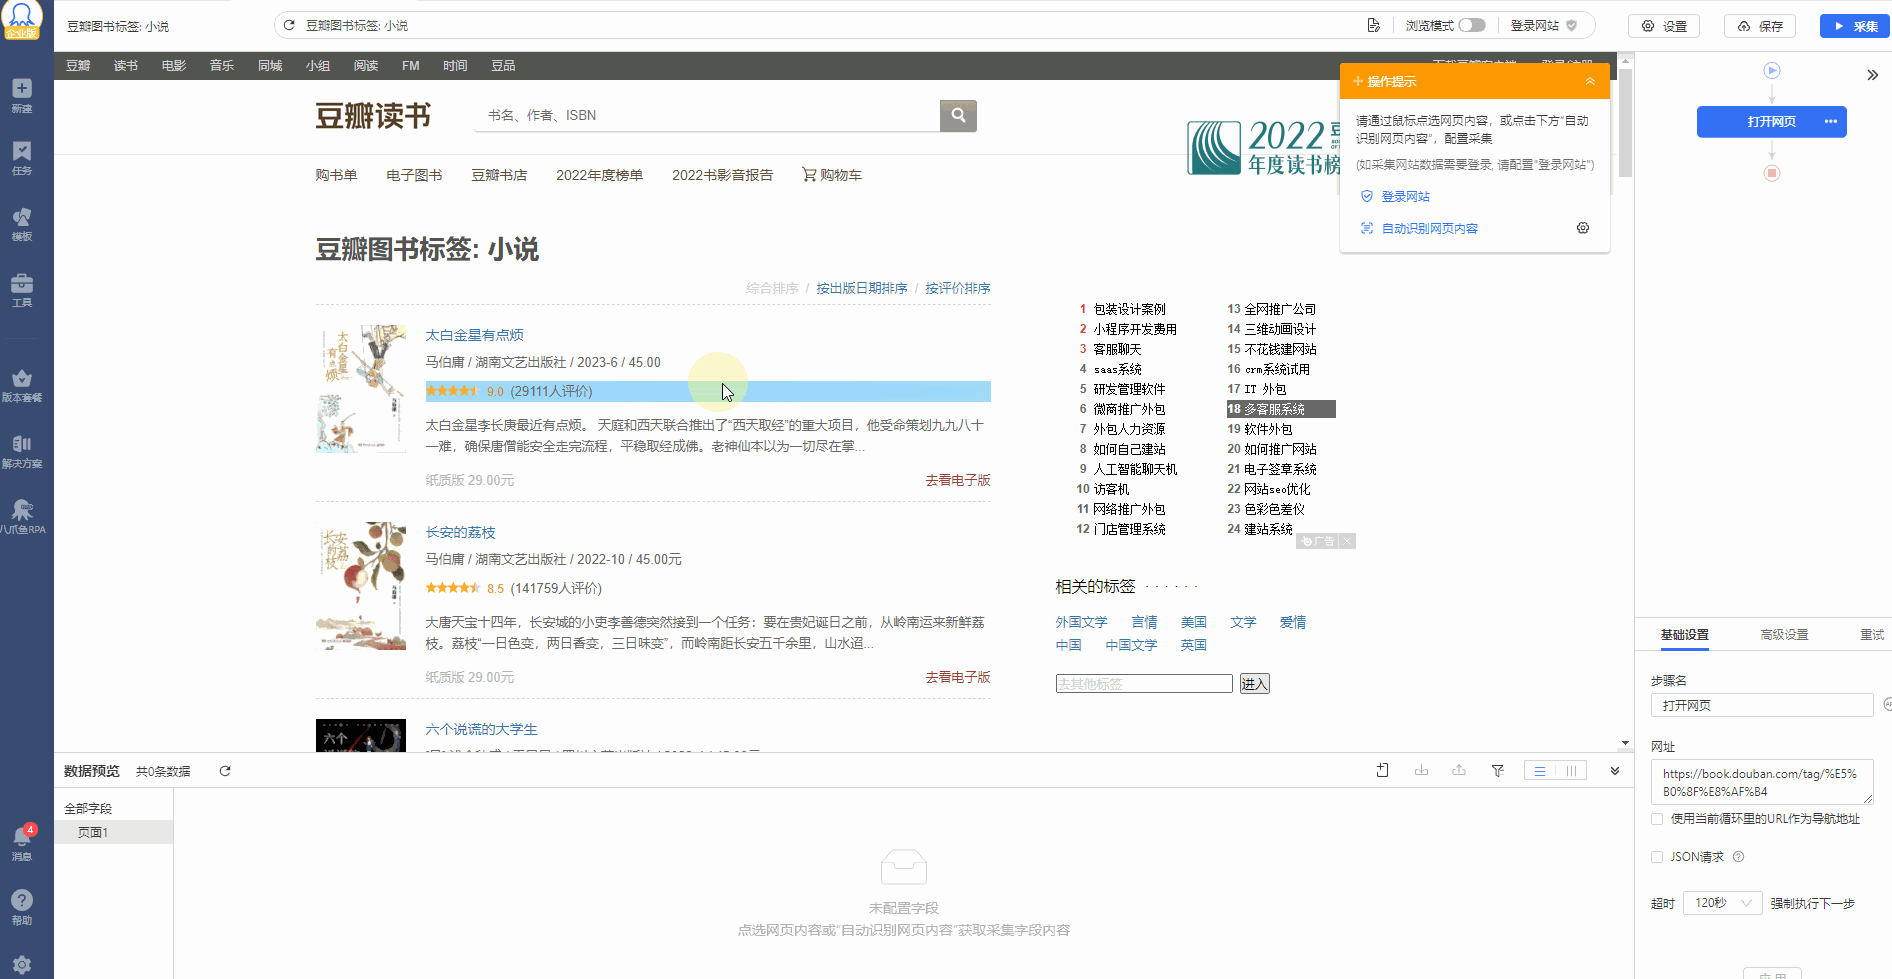Open the 2022年度榜单 nav link
The height and width of the screenshot is (979, 1892).
point(599,175)
